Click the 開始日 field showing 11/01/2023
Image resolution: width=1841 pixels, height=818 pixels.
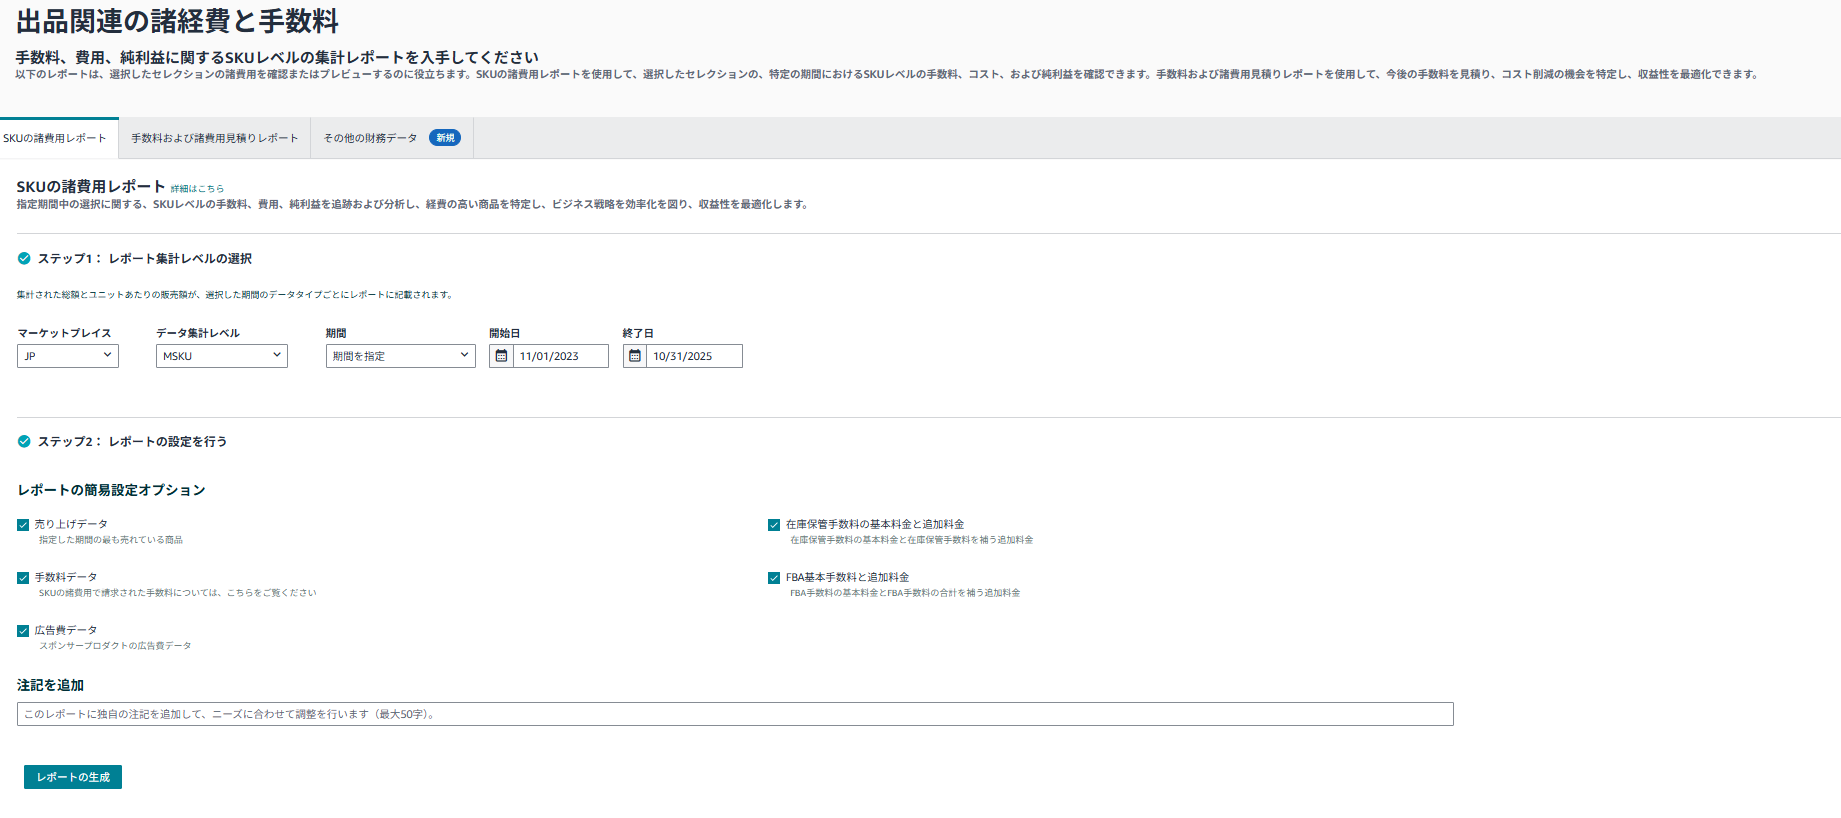pyautogui.click(x=559, y=356)
